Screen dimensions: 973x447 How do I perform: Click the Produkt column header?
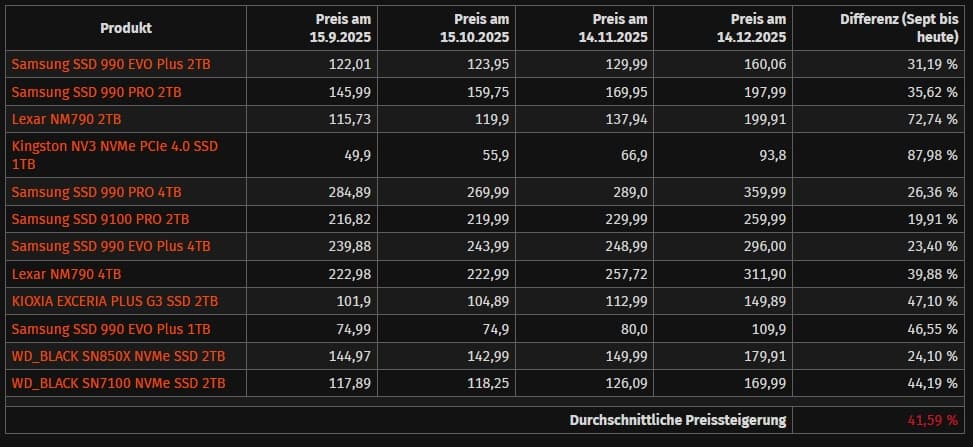pyautogui.click(x=125, y=28)
